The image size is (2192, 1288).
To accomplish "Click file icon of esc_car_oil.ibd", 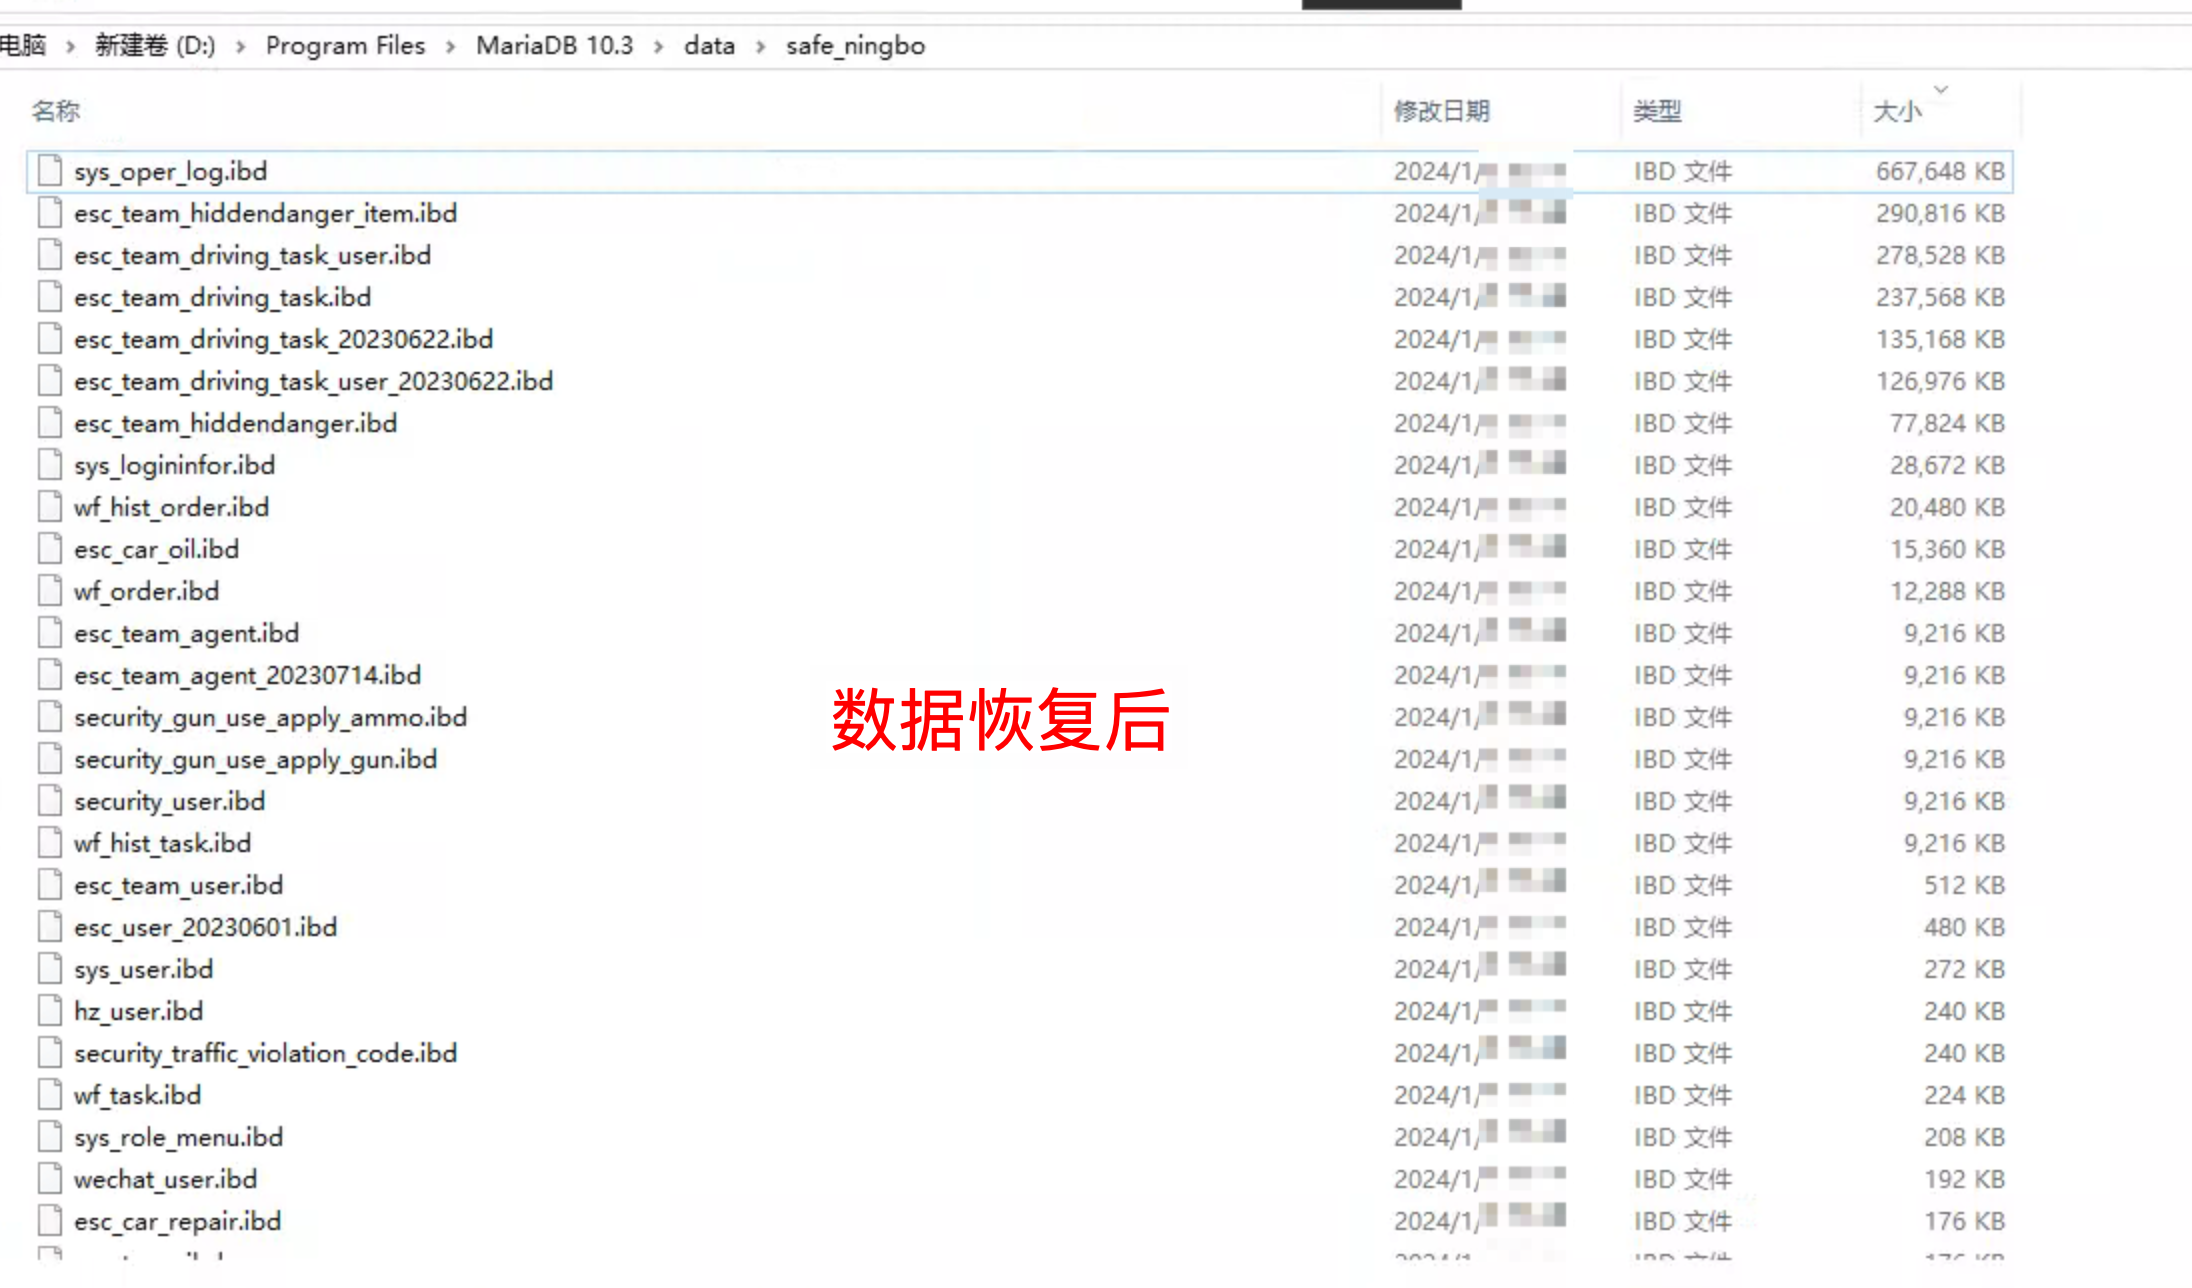I will (x=50, y=549).
